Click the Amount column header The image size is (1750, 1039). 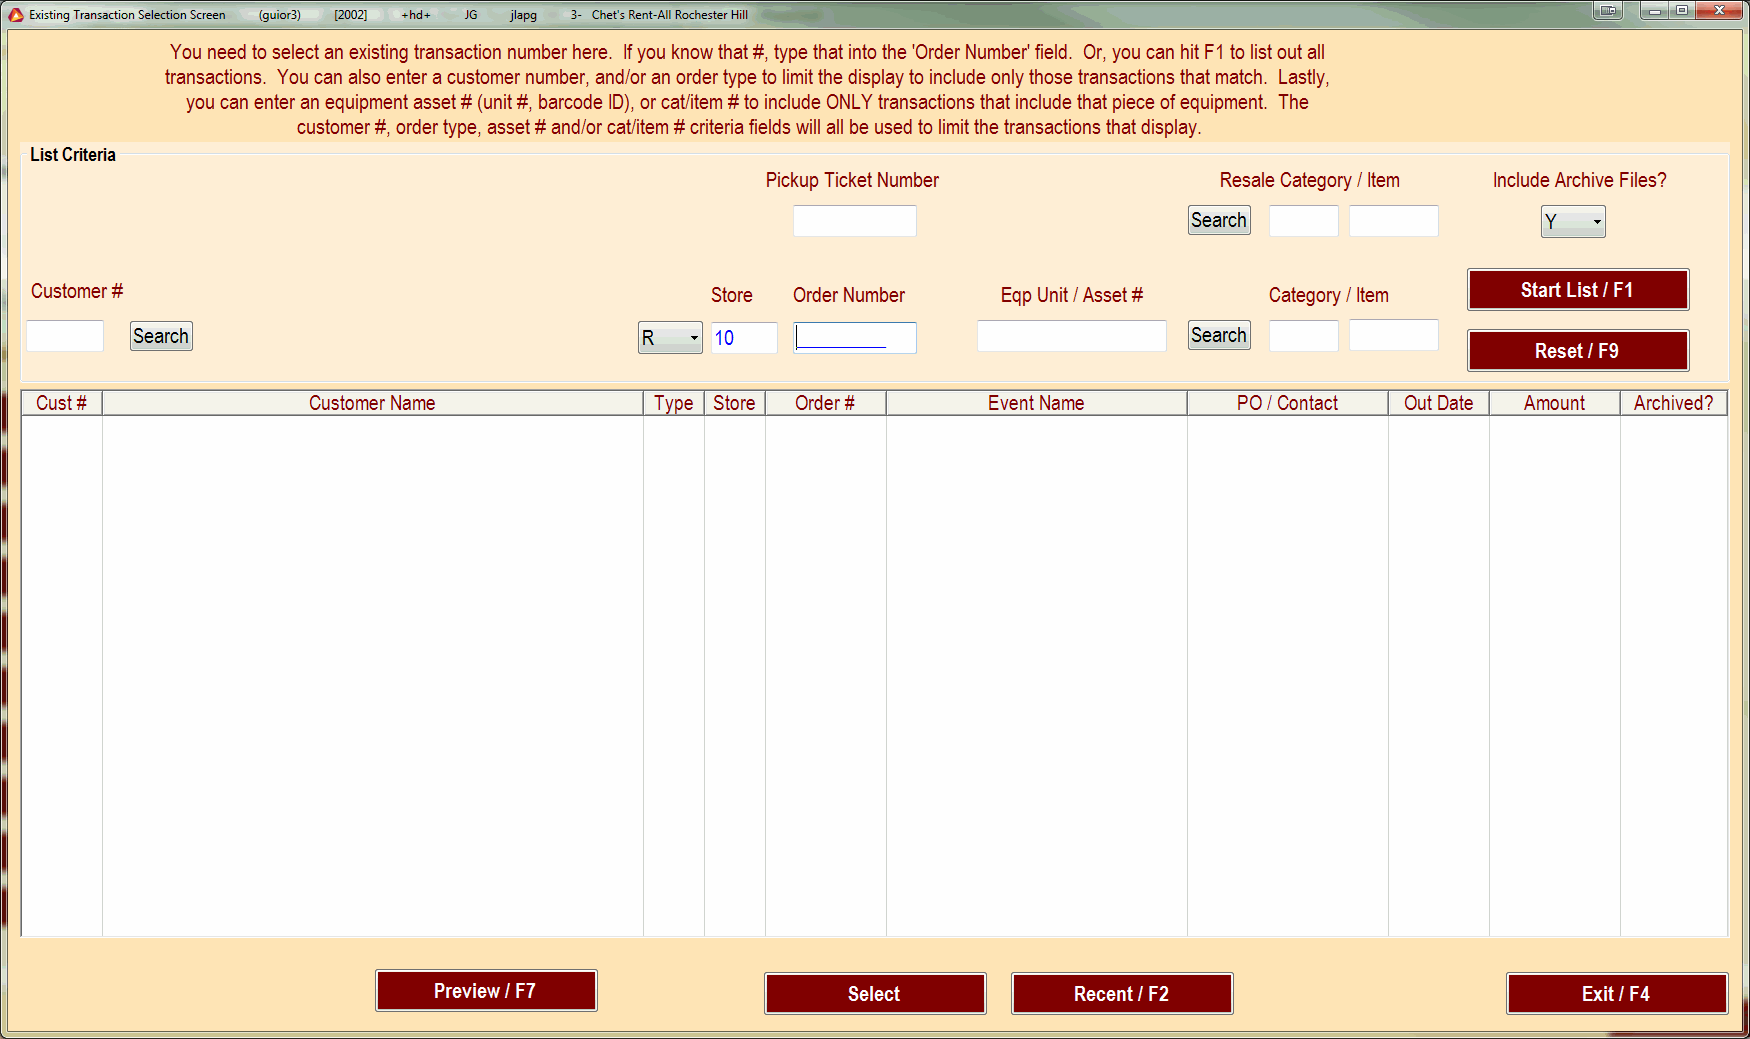pyautogui.click(x=1555, y=403)
